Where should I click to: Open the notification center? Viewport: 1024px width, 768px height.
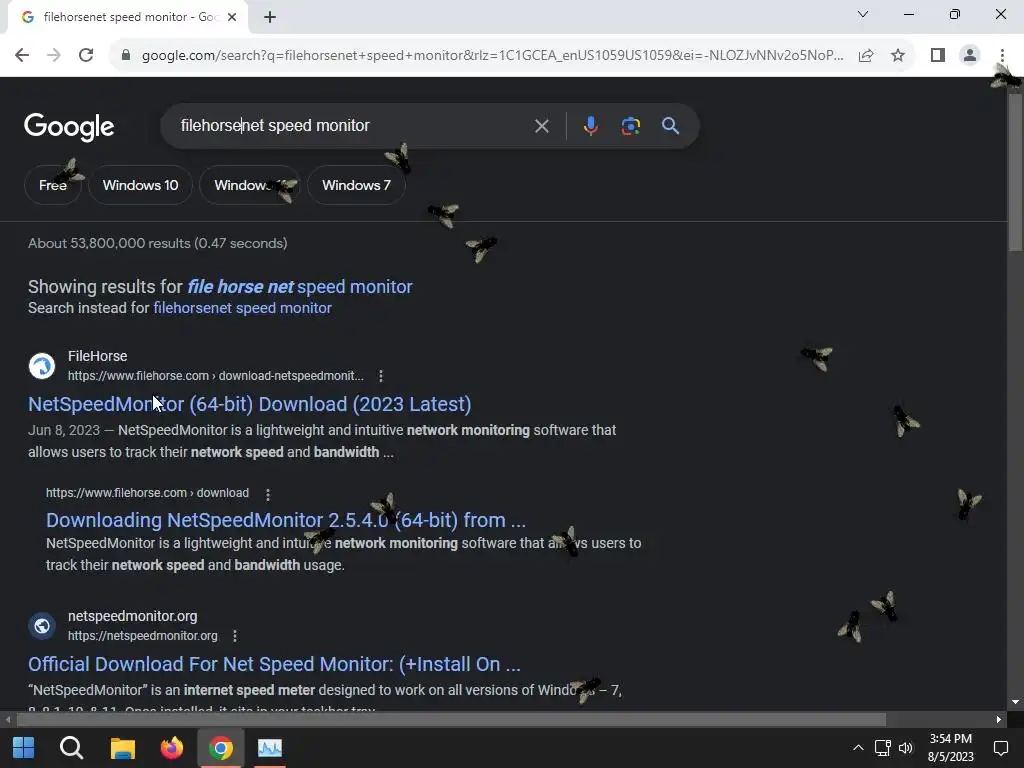click(x=1000, y=748)
